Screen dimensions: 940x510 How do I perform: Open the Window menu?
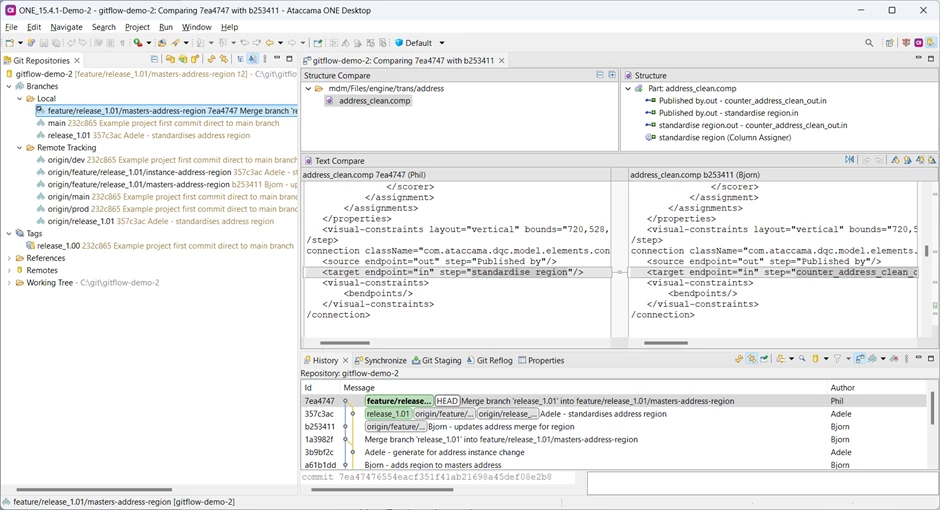point(197,27)
